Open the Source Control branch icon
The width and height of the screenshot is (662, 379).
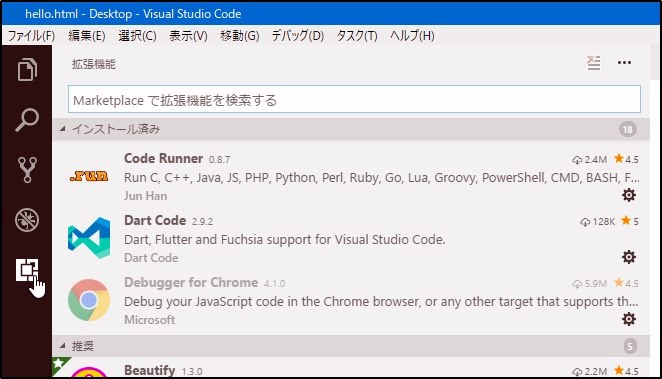click(27, 170)
